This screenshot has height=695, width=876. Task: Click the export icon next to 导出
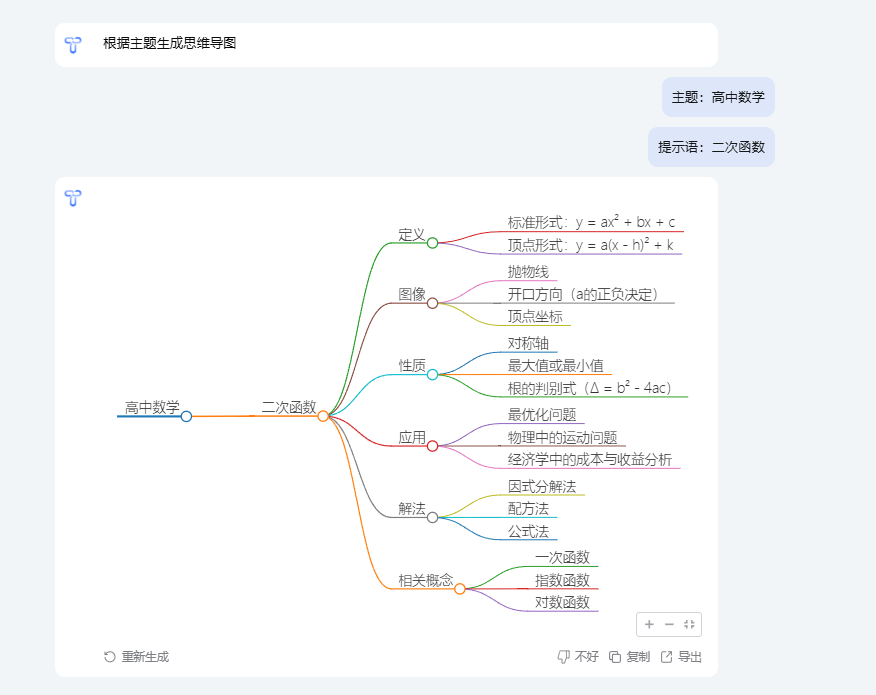pyautogui.click(x=666, y=656)
